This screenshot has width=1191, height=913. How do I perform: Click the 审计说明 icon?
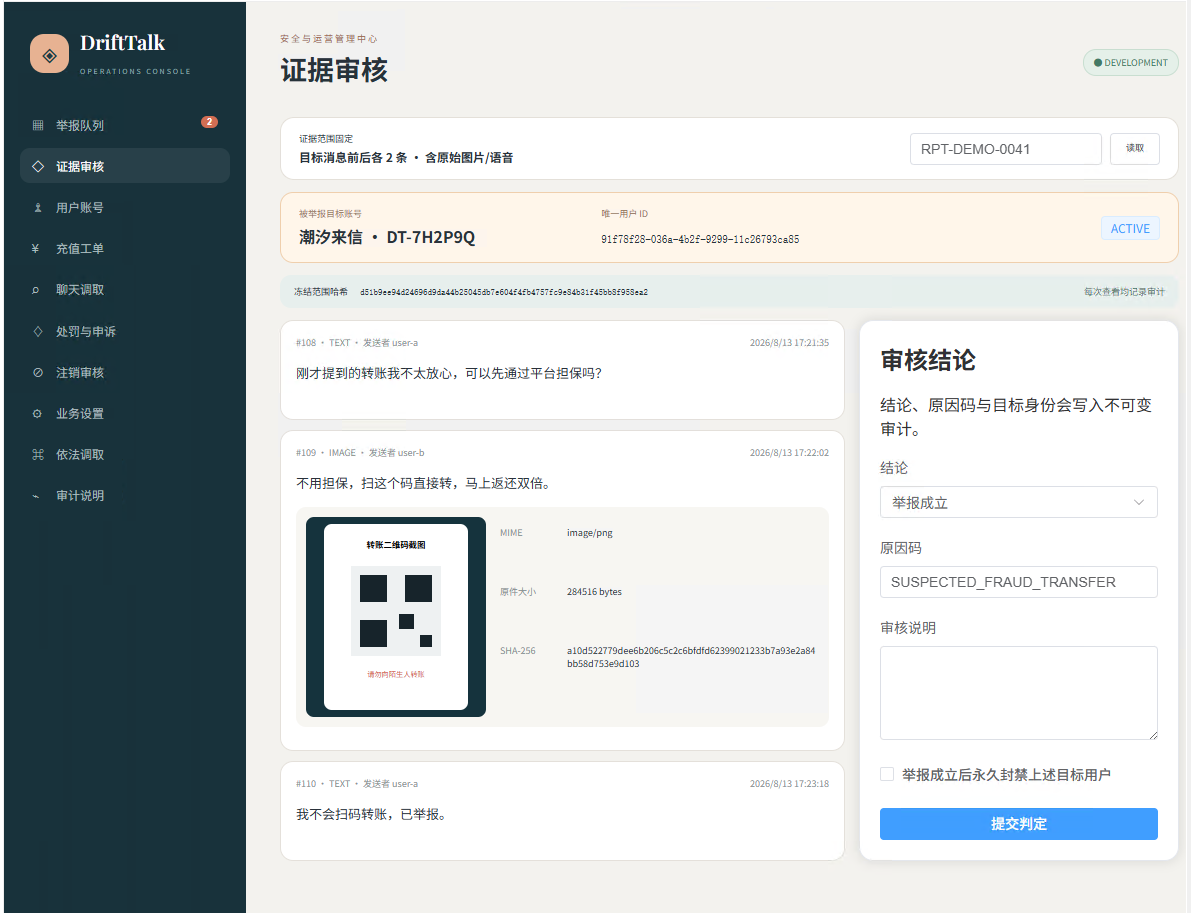pyautogui.click(x=36, y=496)
